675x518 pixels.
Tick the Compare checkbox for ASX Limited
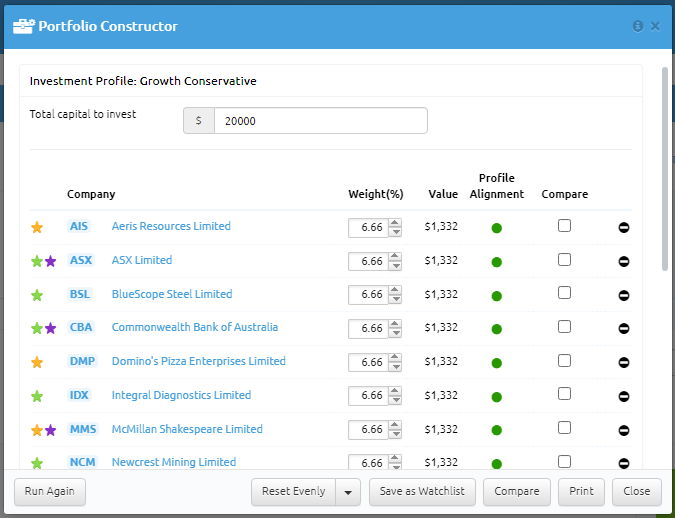(564, 260)
